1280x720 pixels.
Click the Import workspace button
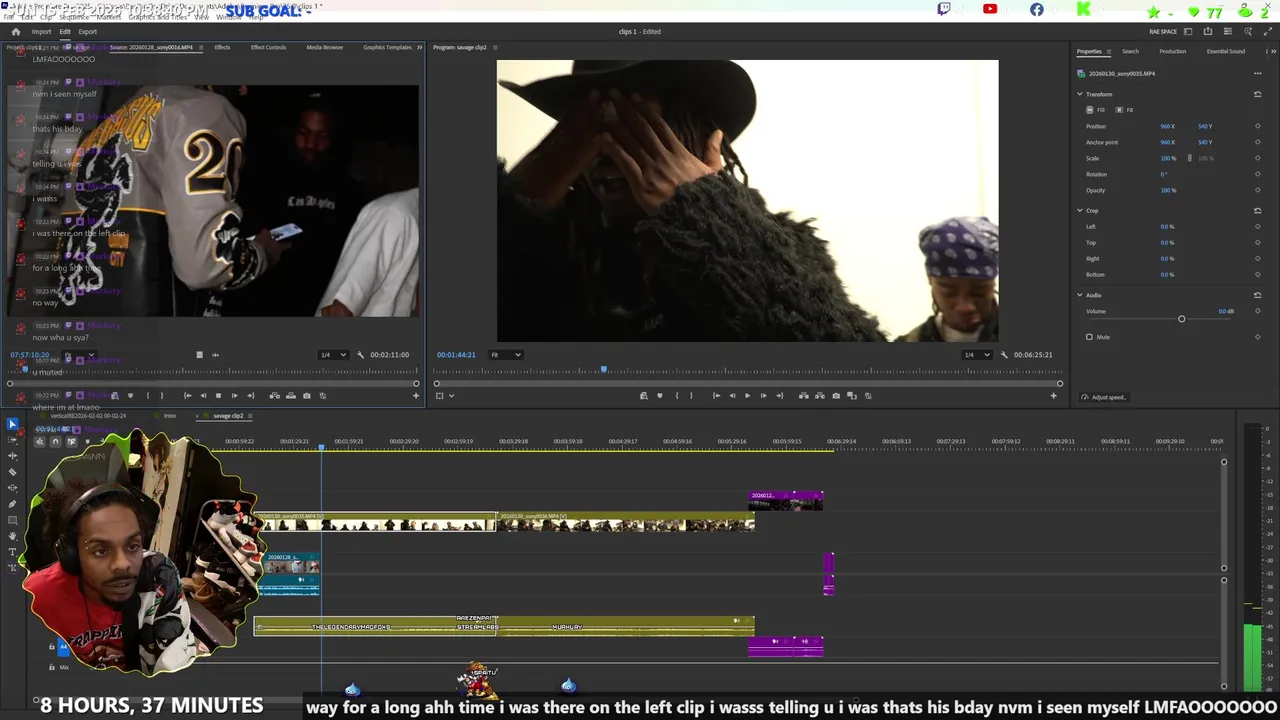(x=41, y=31)
